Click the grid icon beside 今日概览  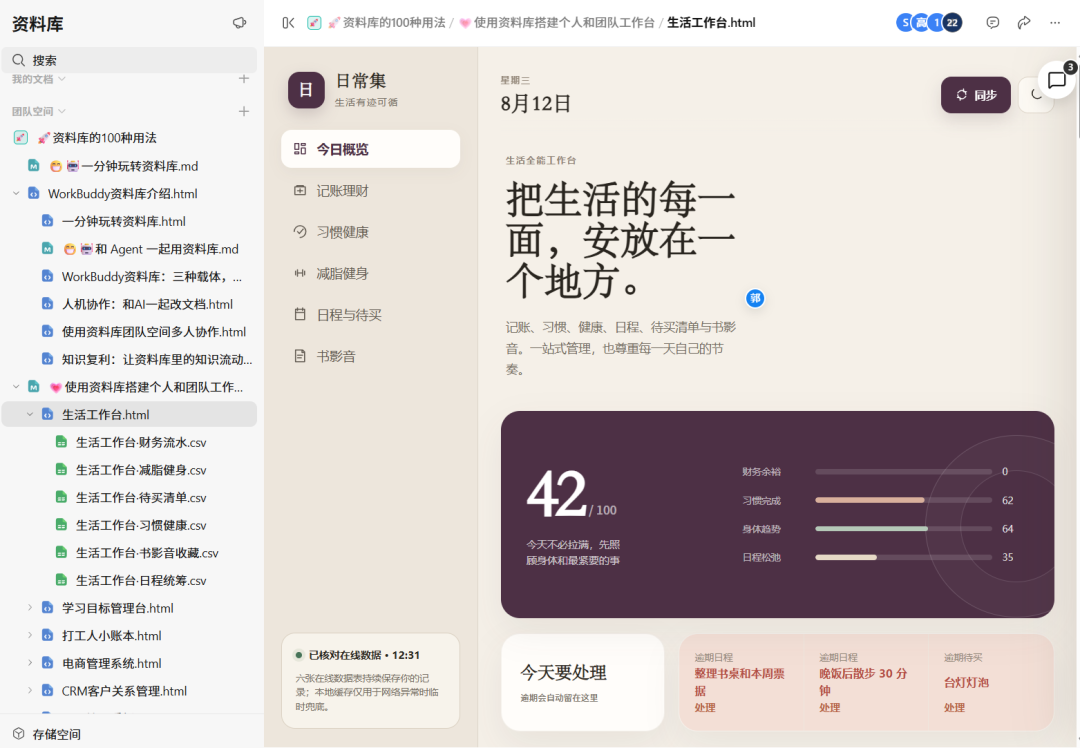pos(300,149)
